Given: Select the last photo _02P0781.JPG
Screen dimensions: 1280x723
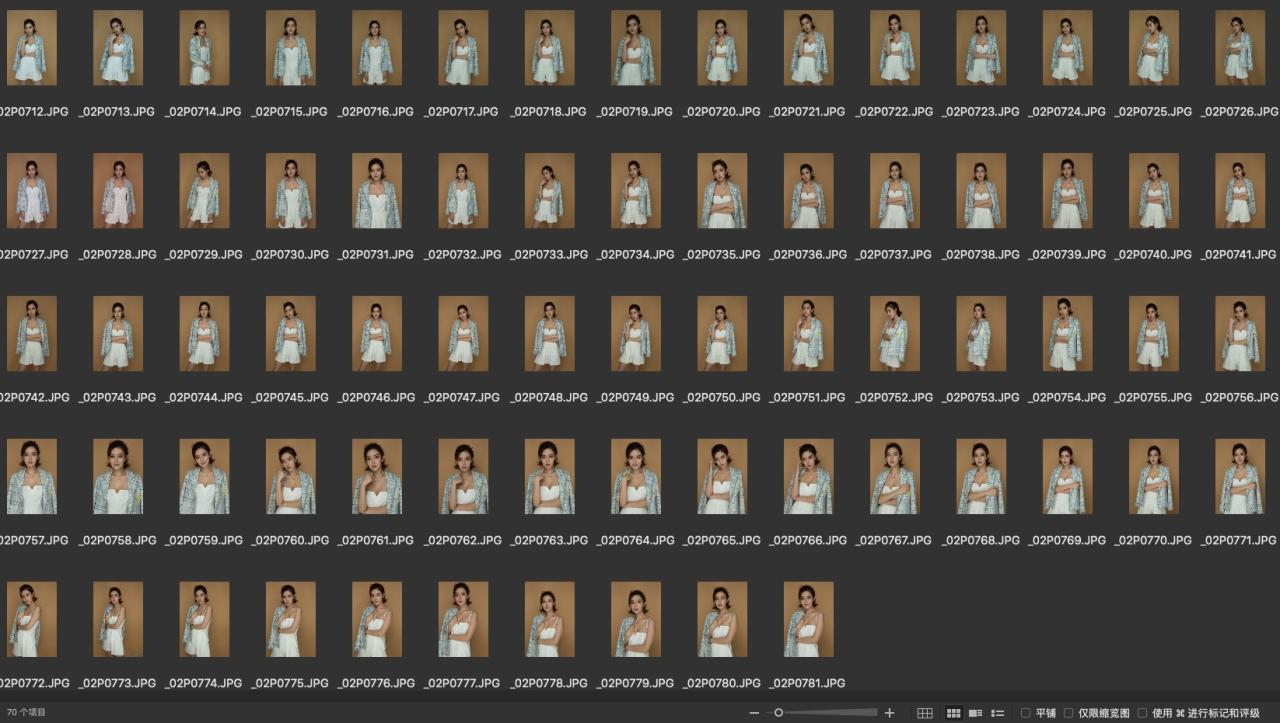Looking at the screenshot, I should [x=808, y=620].
